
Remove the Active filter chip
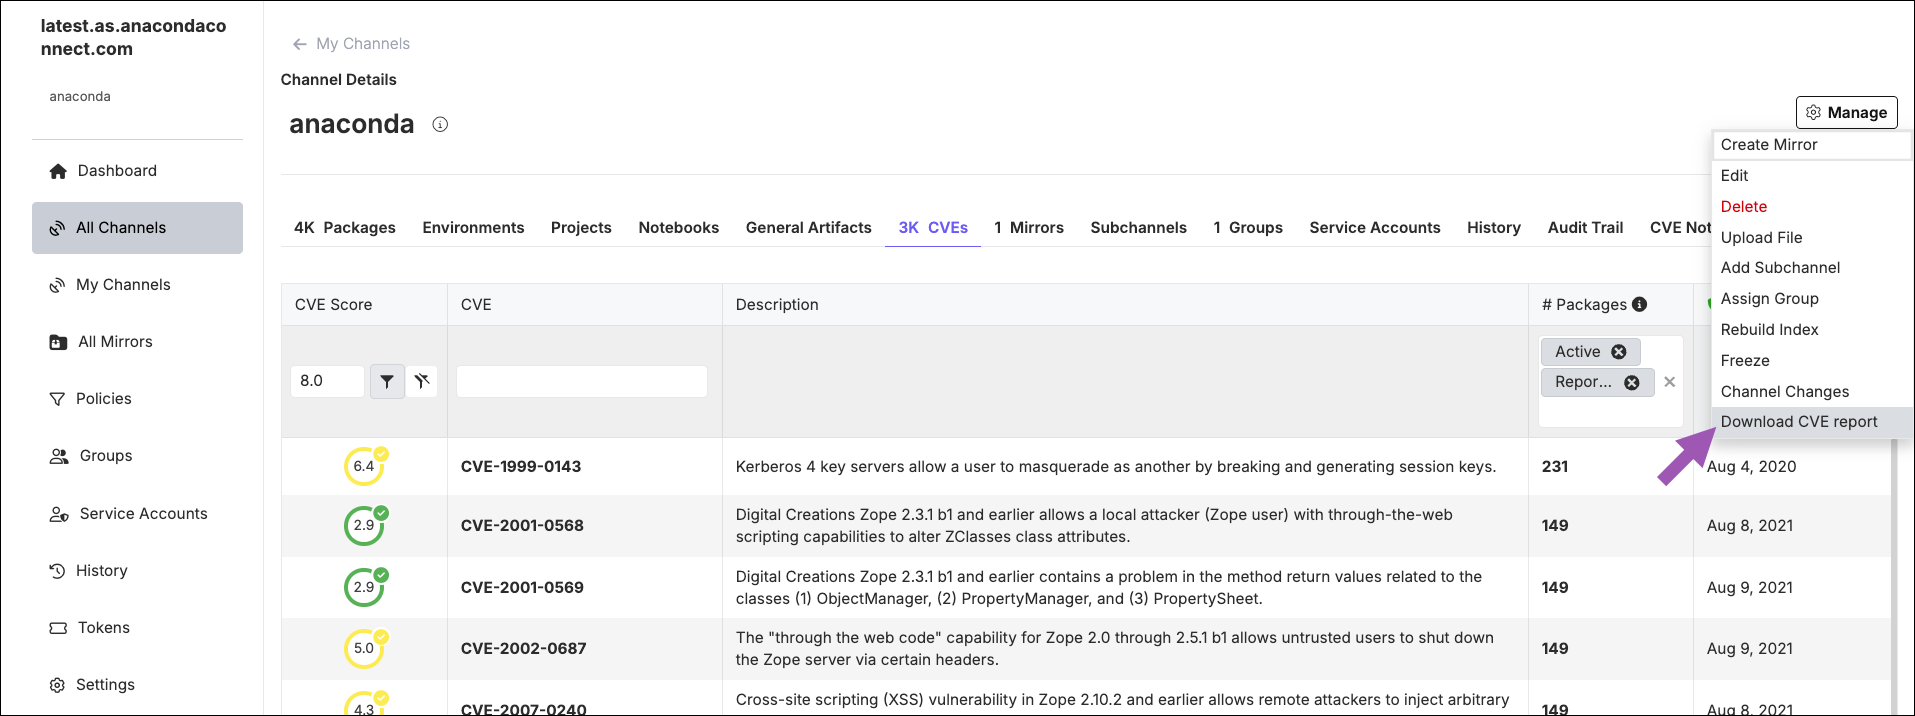click(1619, 352)
